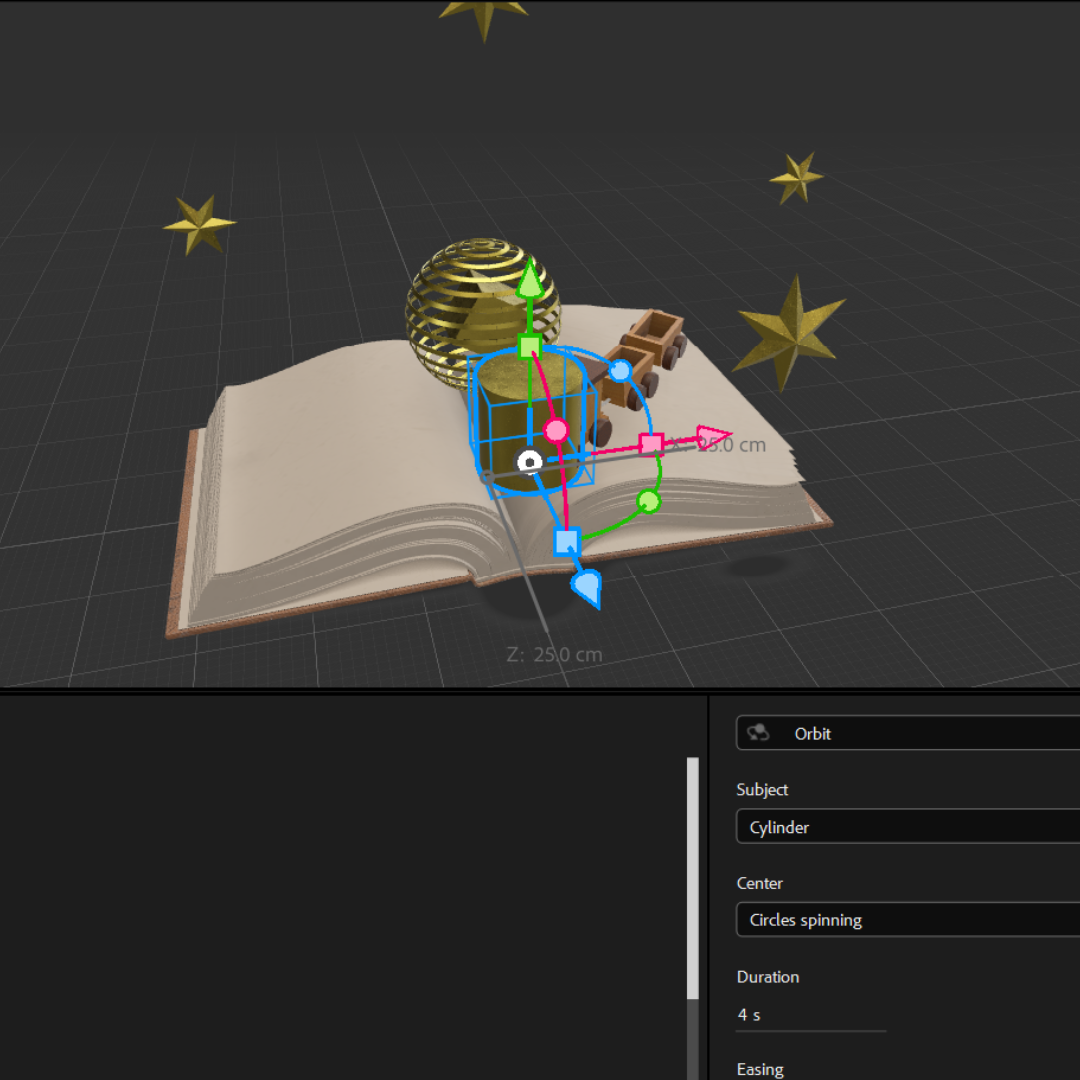The width and height of the screenshot is (1080, 1080).
Task: Click the Orbit button
Action: pyautogui.click(x=813, y=733)
